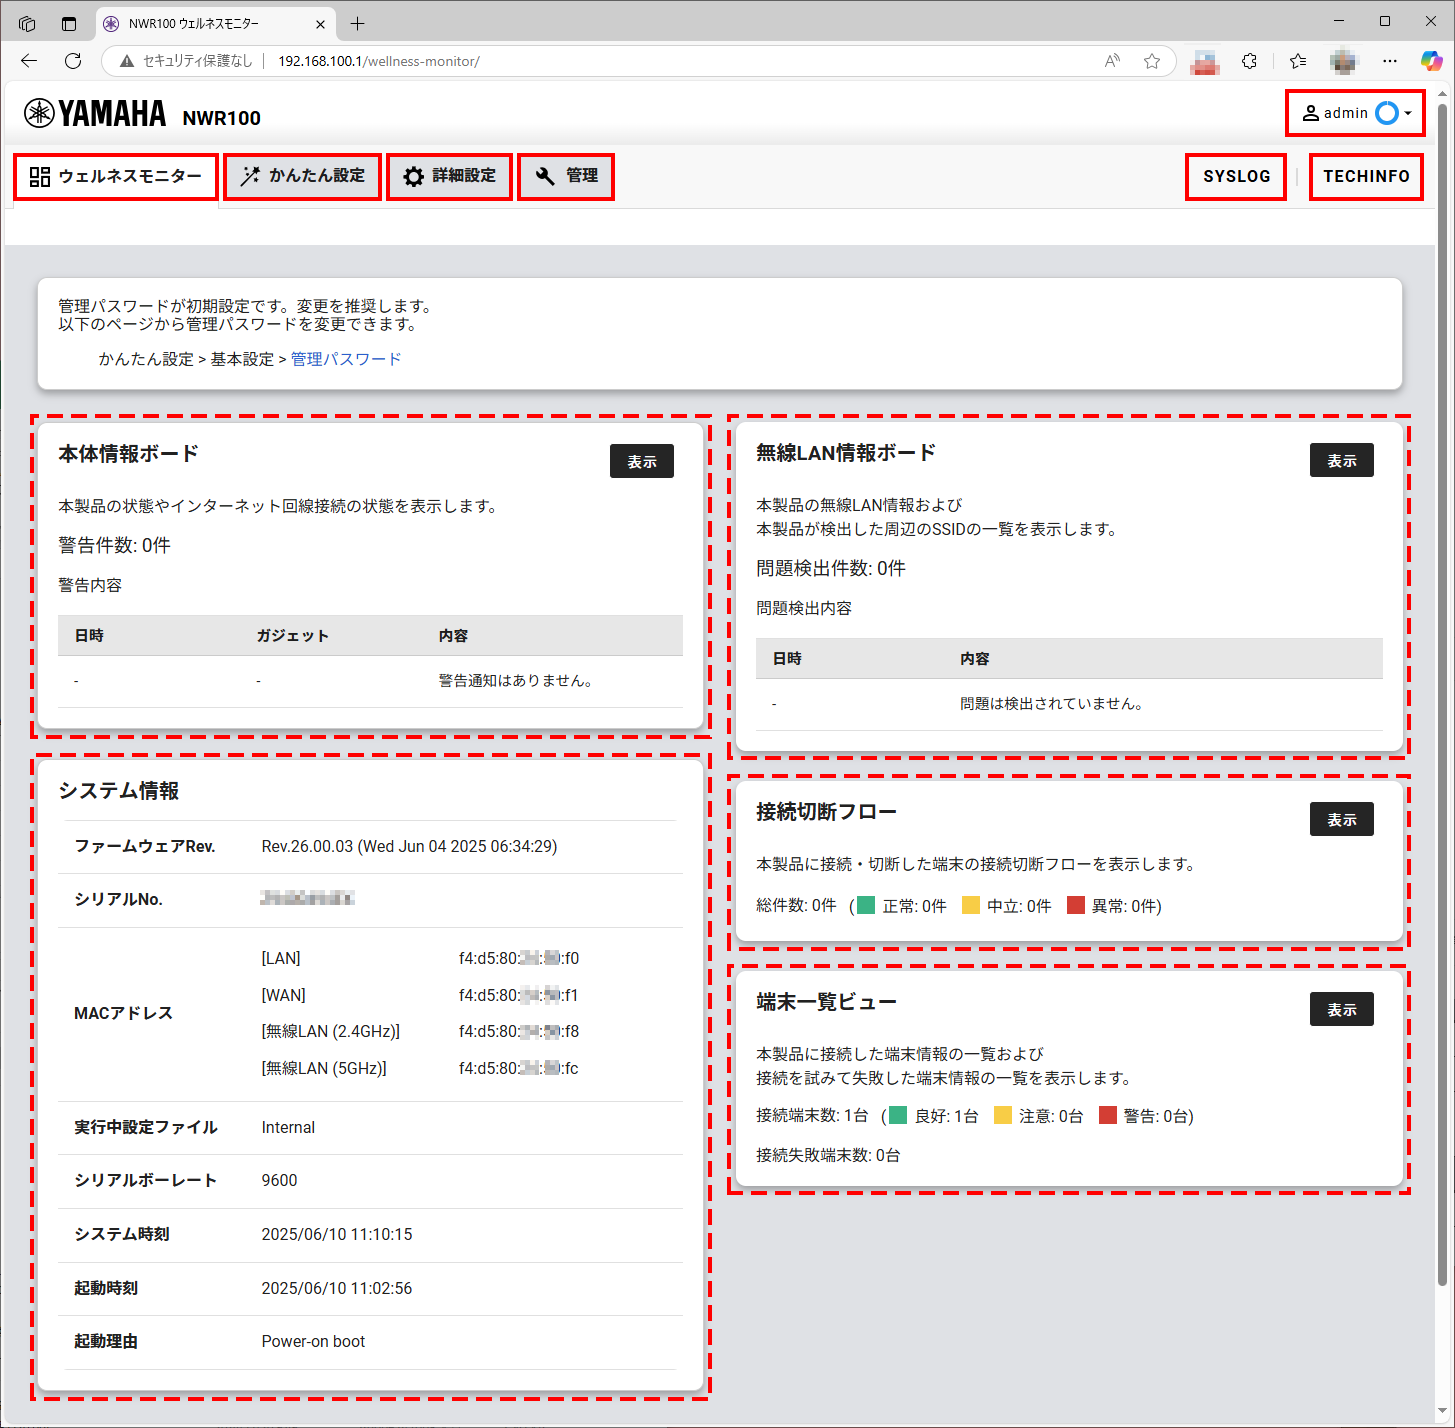Open browser extensions puzzle icon
This screenshot has height=1428, width=1455.
click(1249, 61)
